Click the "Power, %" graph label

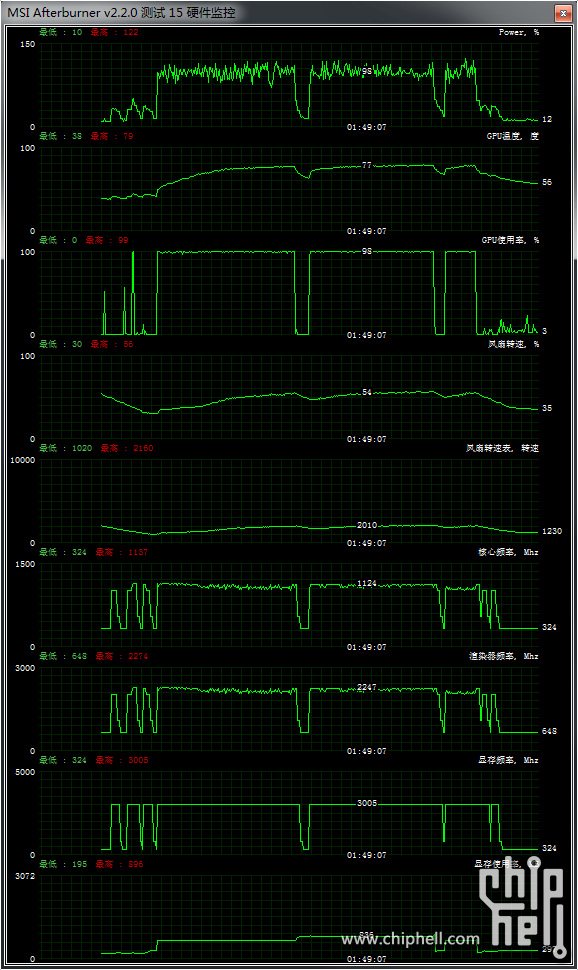click(x=519, y=32)
